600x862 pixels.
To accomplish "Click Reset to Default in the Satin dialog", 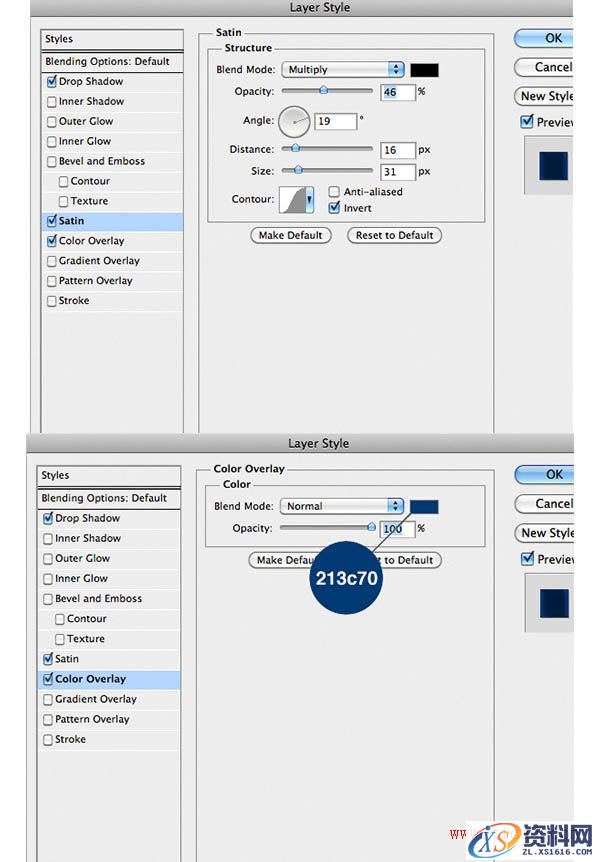I will click(394, 235).
